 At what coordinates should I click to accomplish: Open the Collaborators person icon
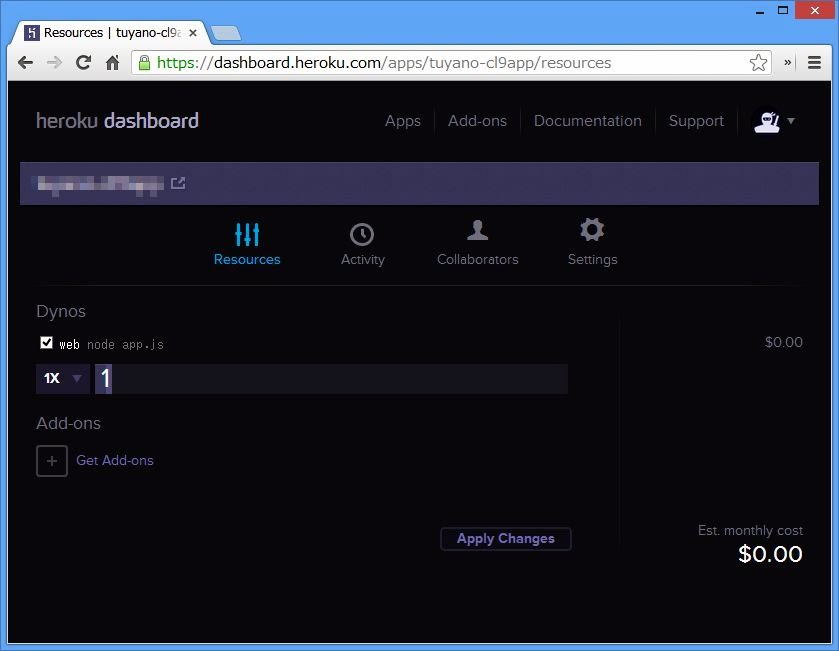click(477, 231)
